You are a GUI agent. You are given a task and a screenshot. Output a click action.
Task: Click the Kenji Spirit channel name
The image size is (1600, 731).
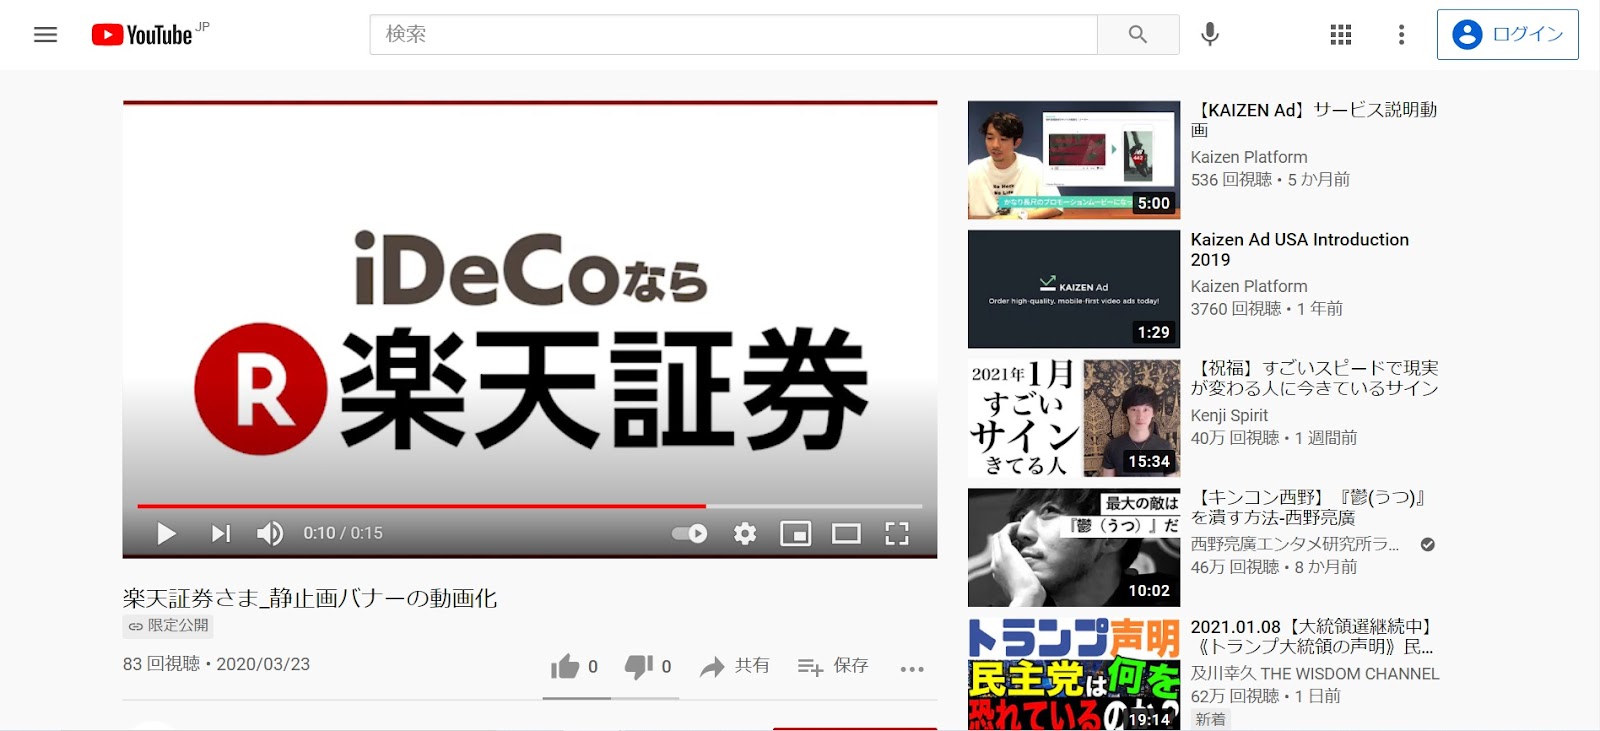pos(1229,415)
